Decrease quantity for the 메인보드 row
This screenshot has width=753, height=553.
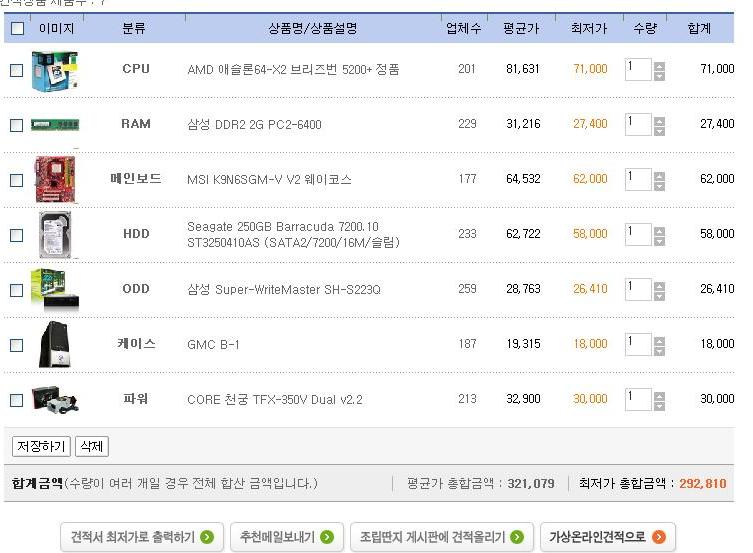(x=659, y=186)
